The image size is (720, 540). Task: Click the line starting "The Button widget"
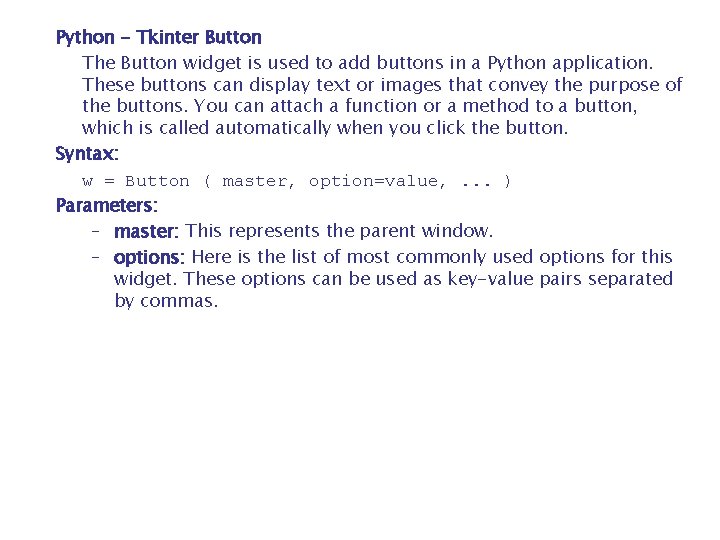pyautogui.click(x=367, y=63)
